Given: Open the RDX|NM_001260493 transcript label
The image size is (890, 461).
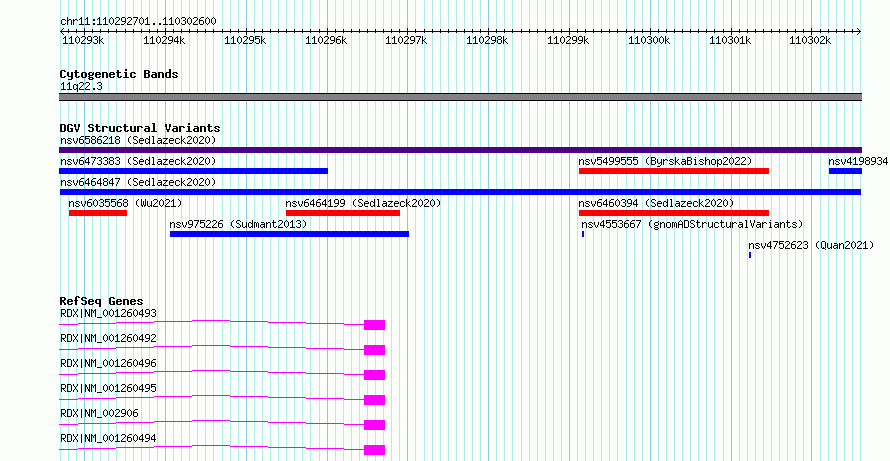Looking at the screenshot, I should (x=108, y=313).
